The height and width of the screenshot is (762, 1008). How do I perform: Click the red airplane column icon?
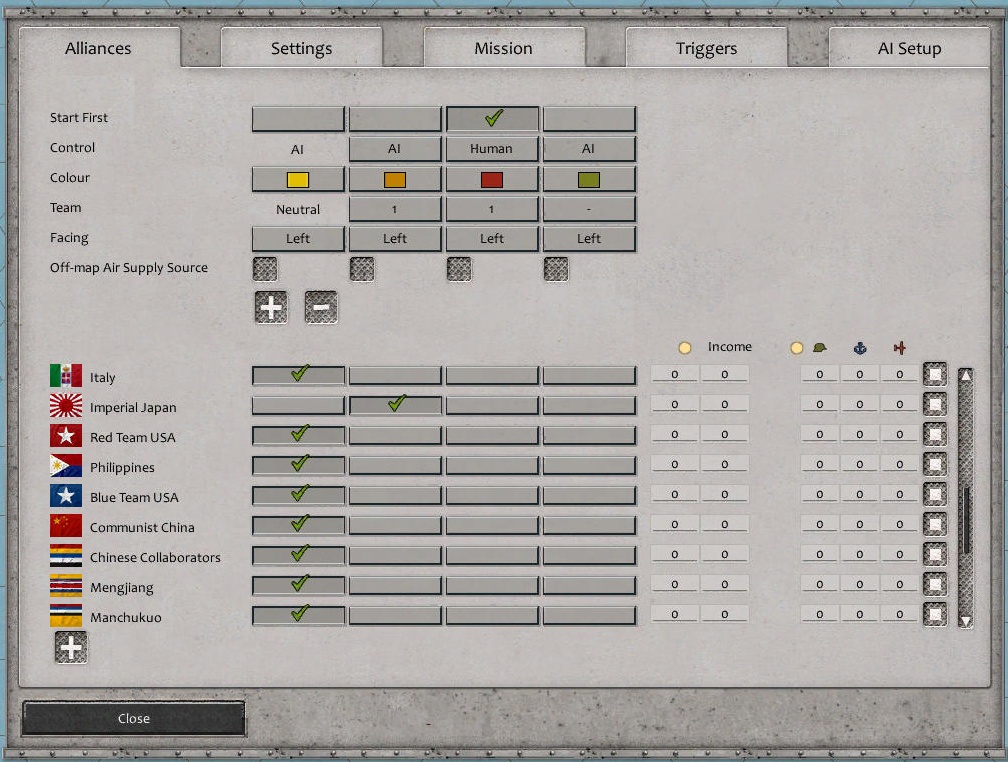point(898,346)
